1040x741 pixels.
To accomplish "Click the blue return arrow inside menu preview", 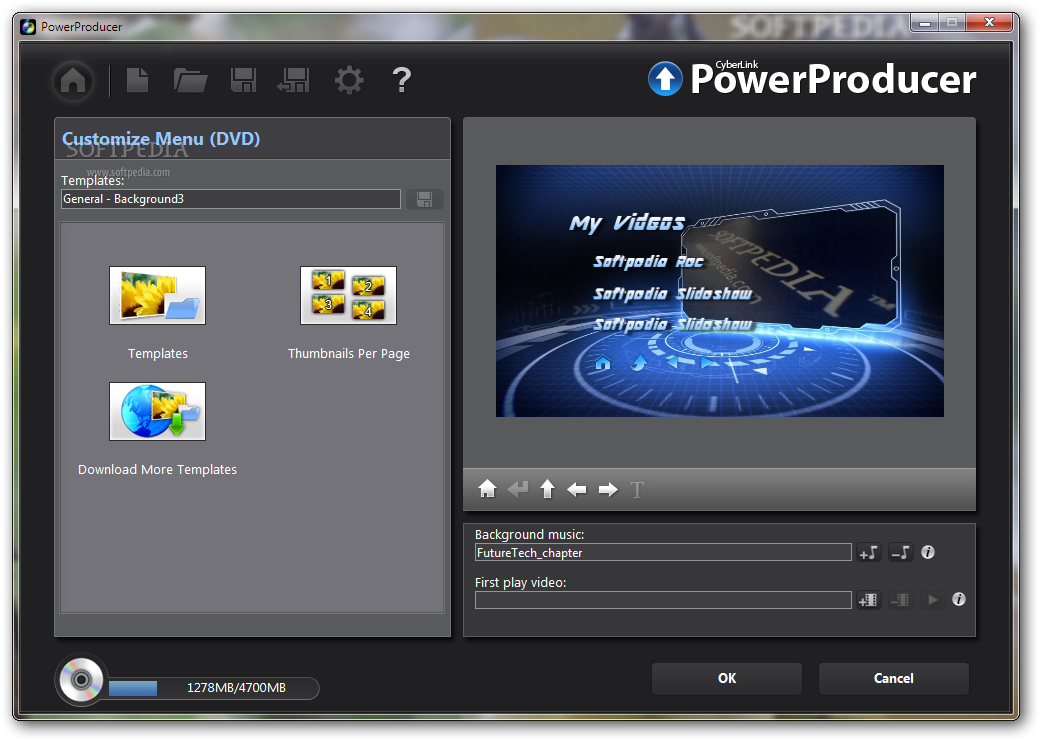I will point(637,363).
